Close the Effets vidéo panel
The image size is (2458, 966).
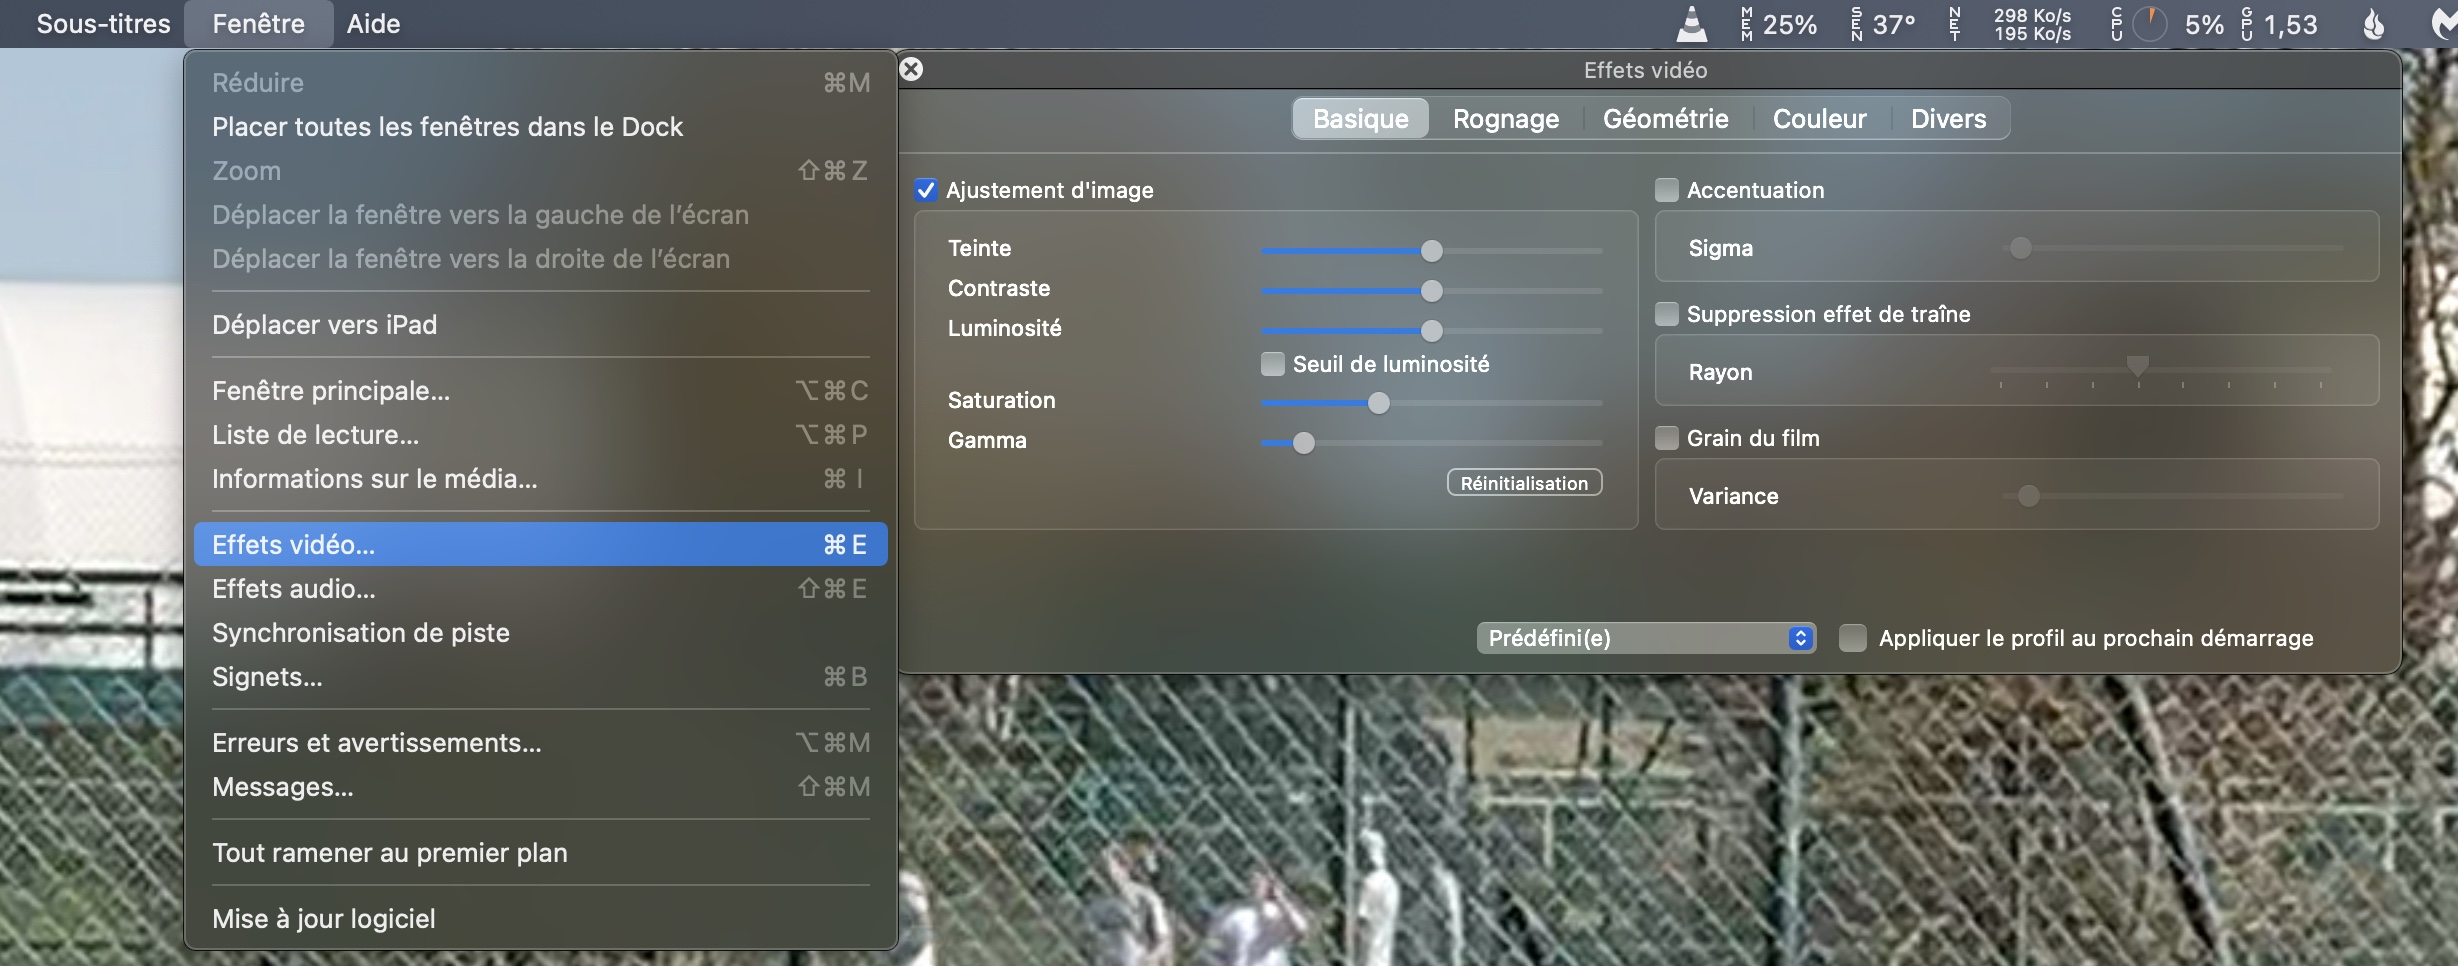click(911, 69)
